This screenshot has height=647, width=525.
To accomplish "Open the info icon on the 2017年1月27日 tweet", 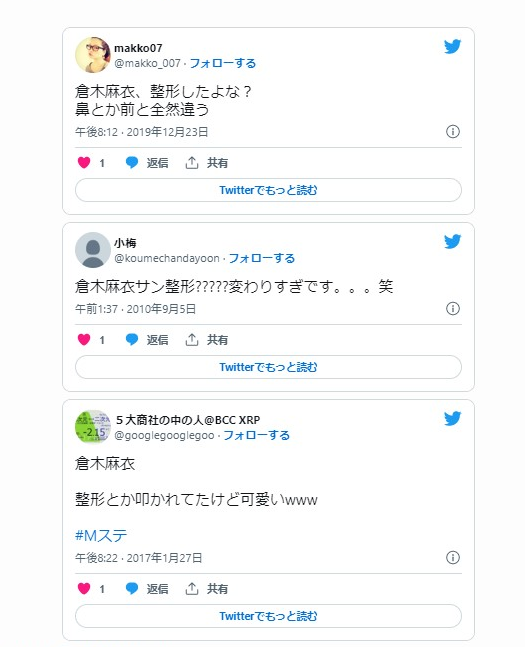I will (x=453, y=558).
